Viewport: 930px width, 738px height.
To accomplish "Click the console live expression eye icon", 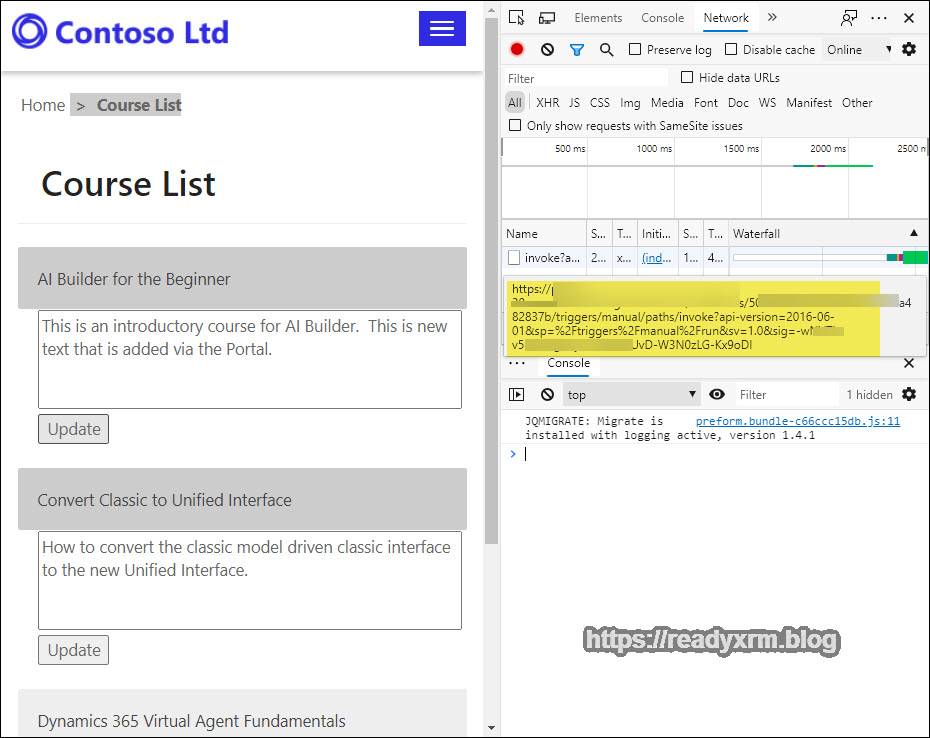I will 717,395.
